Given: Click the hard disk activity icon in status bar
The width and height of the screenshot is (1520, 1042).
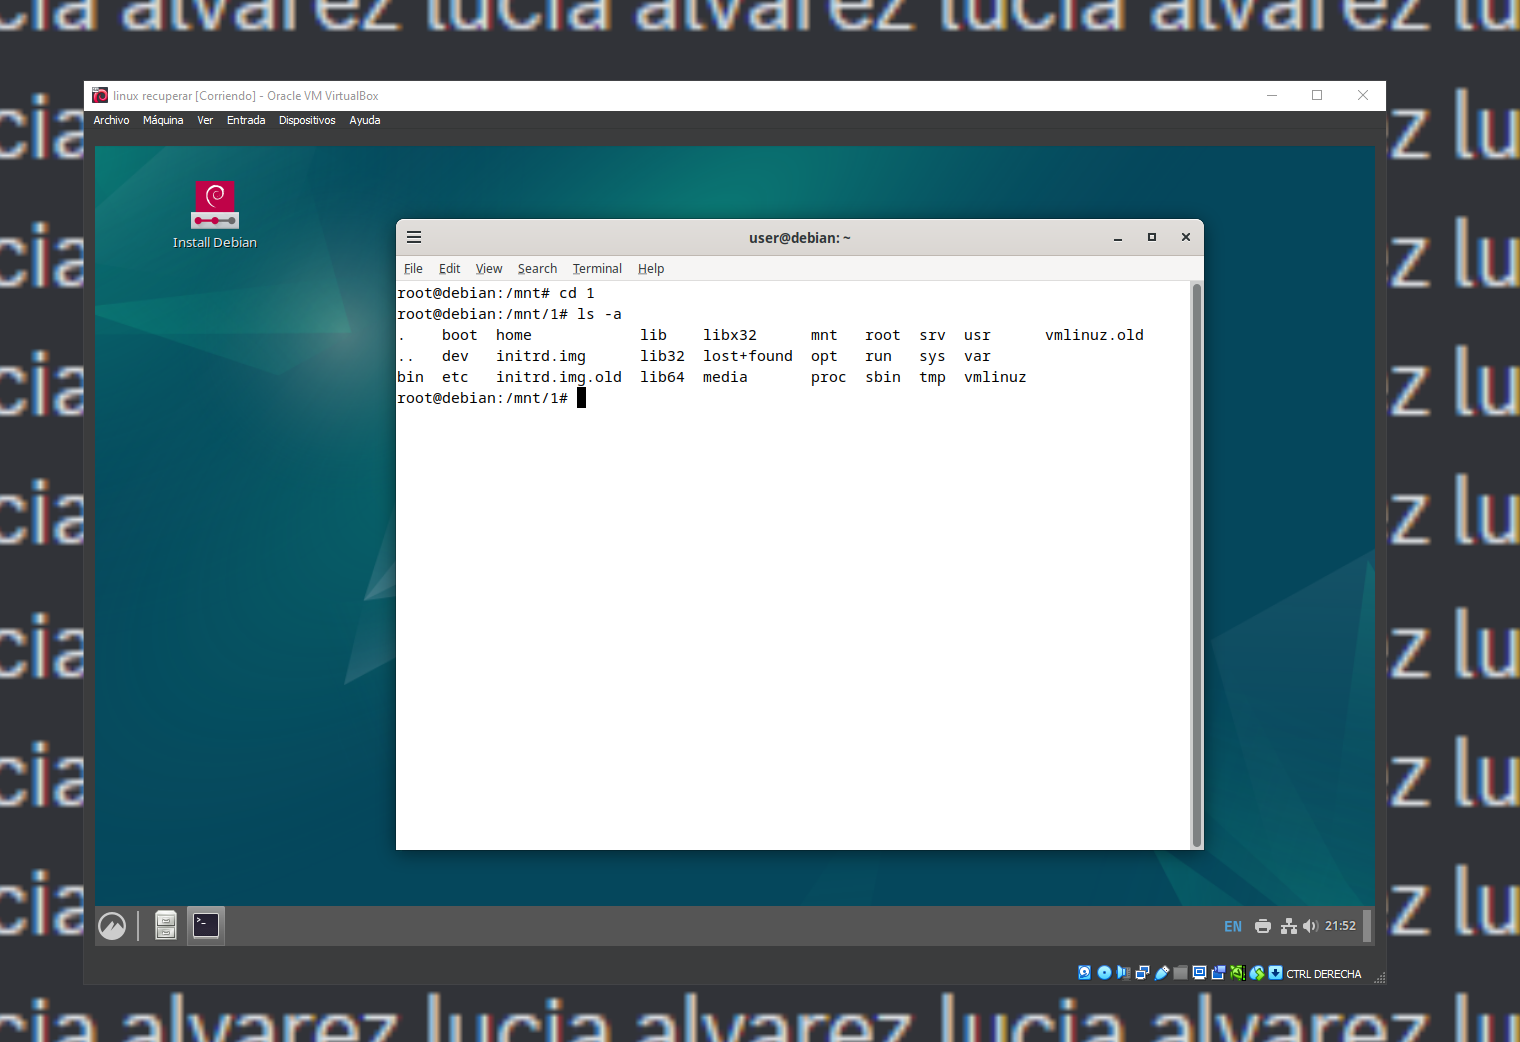Looking at the screenshot, I should click(1084, 972).
